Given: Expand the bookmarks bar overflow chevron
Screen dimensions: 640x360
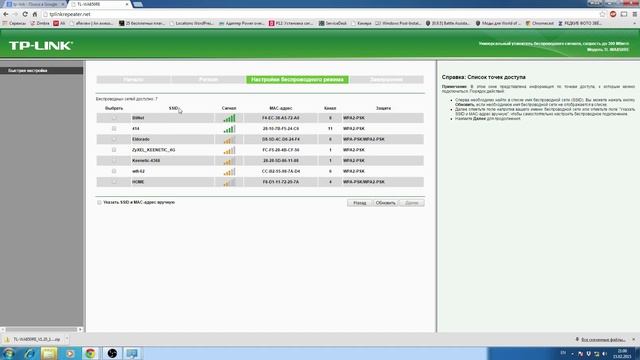Looking at the screenshot, I should 635,24.
